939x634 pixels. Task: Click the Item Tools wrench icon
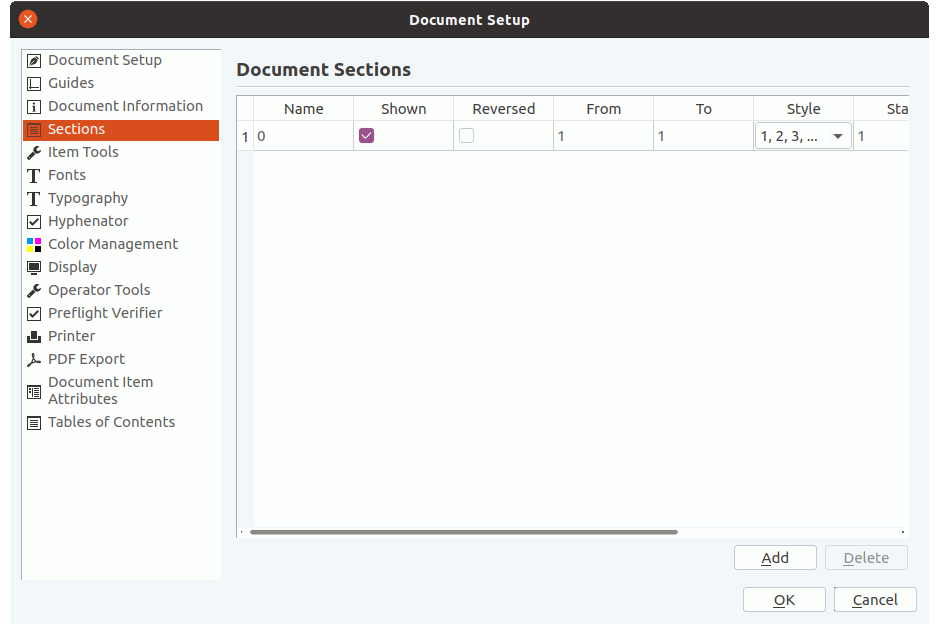34,153
